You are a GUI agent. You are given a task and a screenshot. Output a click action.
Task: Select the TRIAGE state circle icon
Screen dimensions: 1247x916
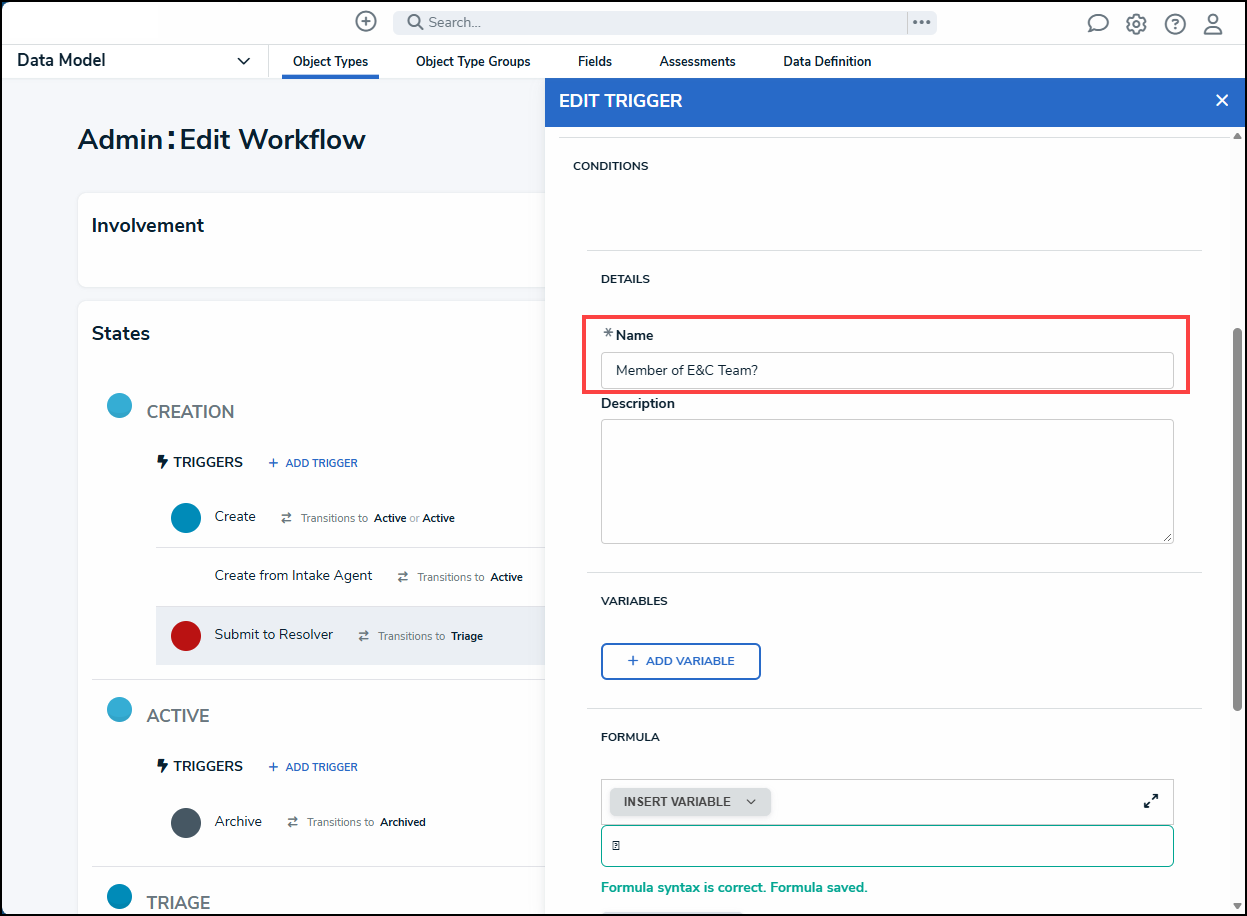coord(120,897)
